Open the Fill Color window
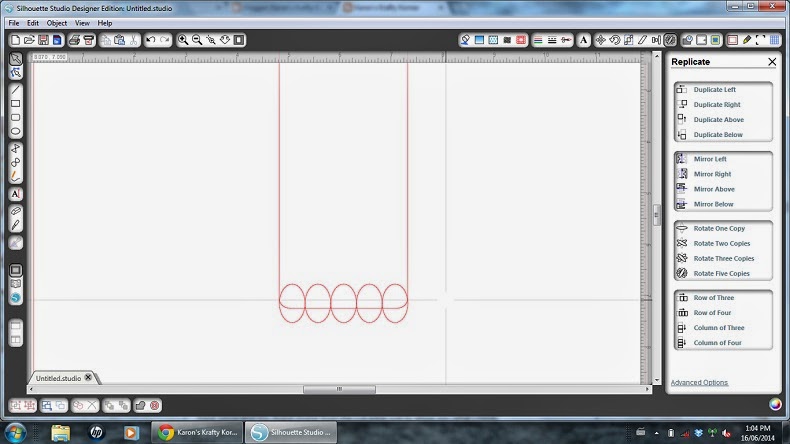 [x=465, y=40]
